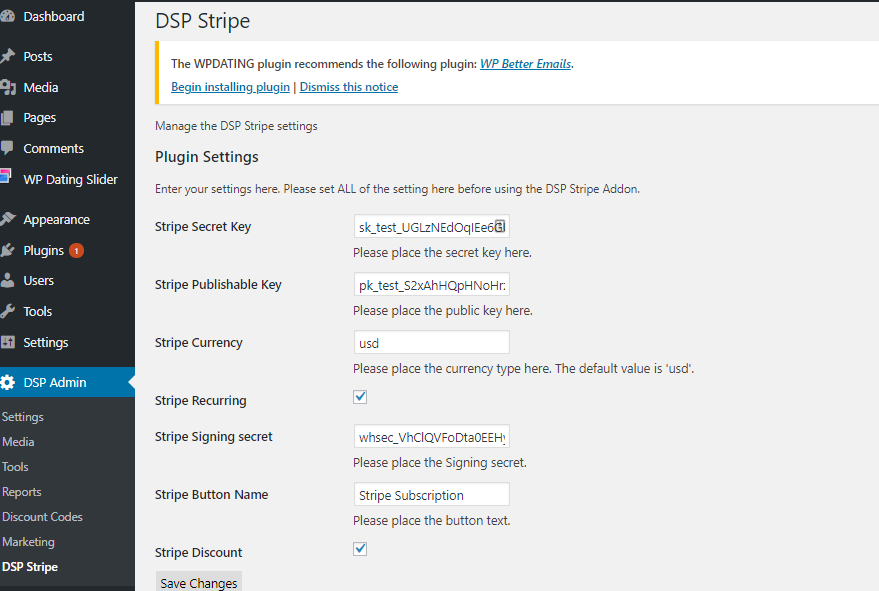The height and width of the screenshot is (591, 879).
Task: Click the hint 'Please place the Signing secret.'
Action: [440, 463]
